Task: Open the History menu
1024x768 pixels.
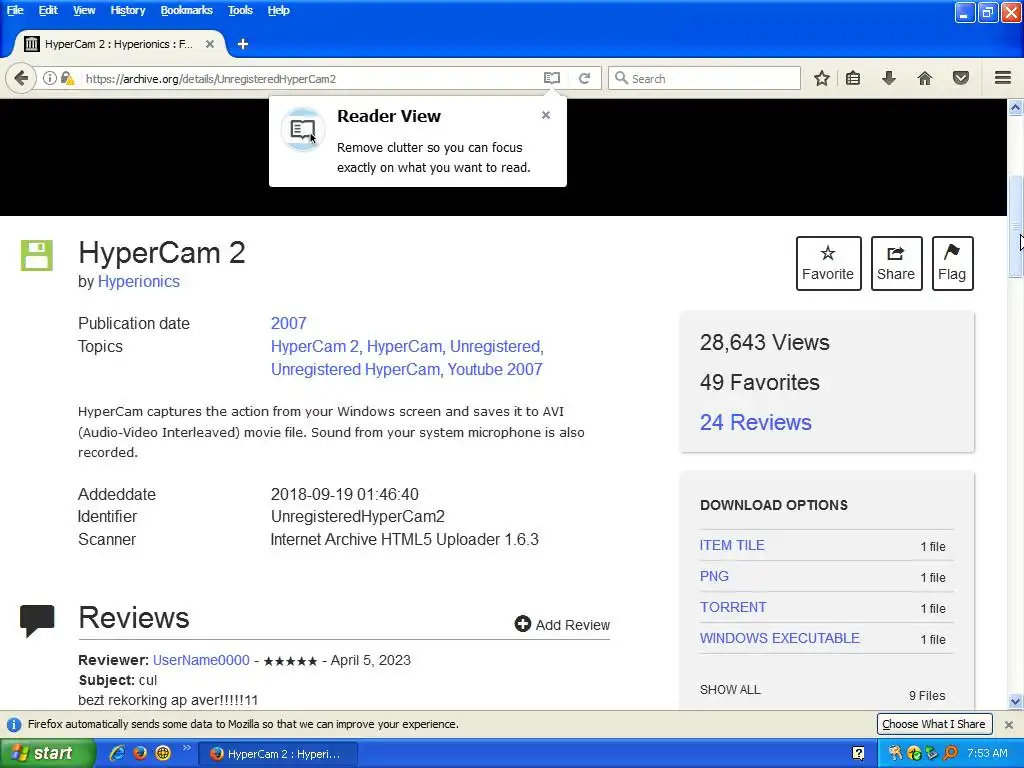Action: [x=127, y=10]
